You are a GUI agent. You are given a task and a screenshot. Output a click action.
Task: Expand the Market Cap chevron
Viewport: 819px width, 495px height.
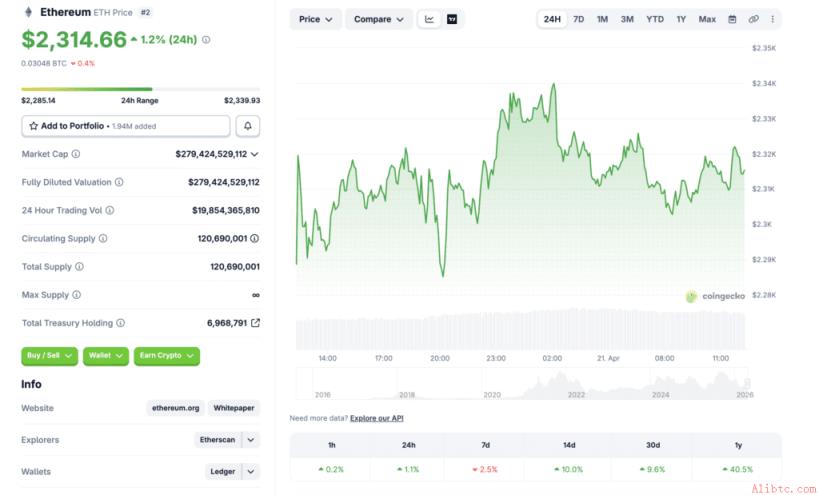(254, 154)
